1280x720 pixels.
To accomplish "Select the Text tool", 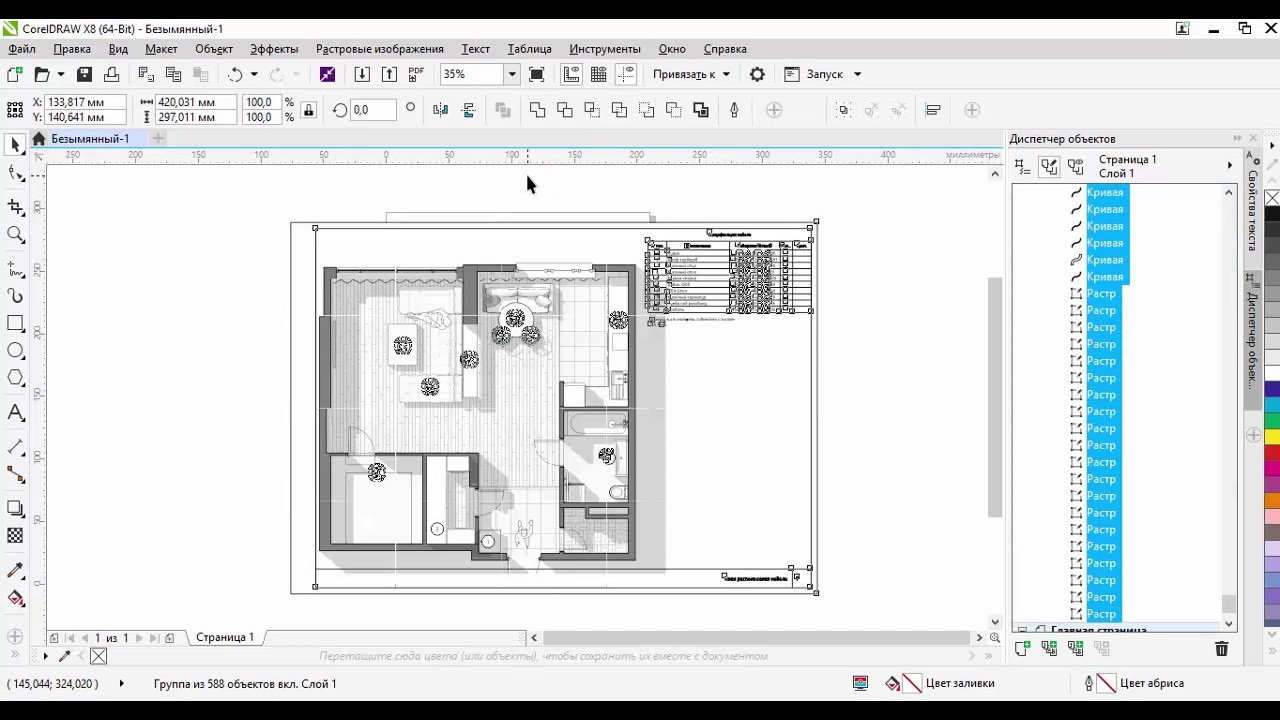I will 15,412.
